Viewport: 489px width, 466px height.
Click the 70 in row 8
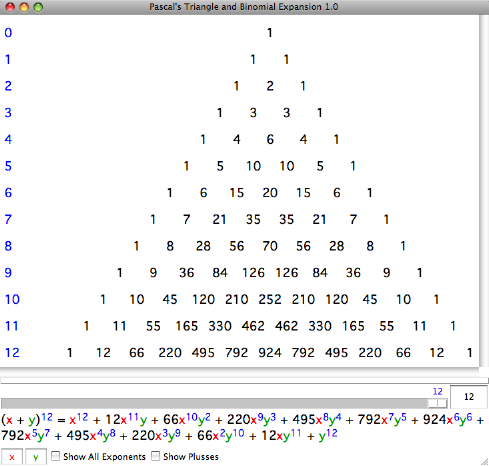click(x=270, y=246)
